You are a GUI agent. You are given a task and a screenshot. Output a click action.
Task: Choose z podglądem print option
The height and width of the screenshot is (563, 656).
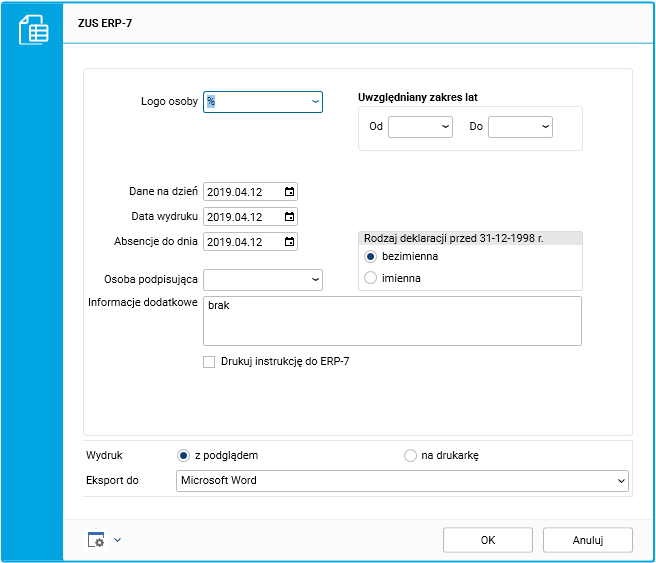click(x=183, y=456)
